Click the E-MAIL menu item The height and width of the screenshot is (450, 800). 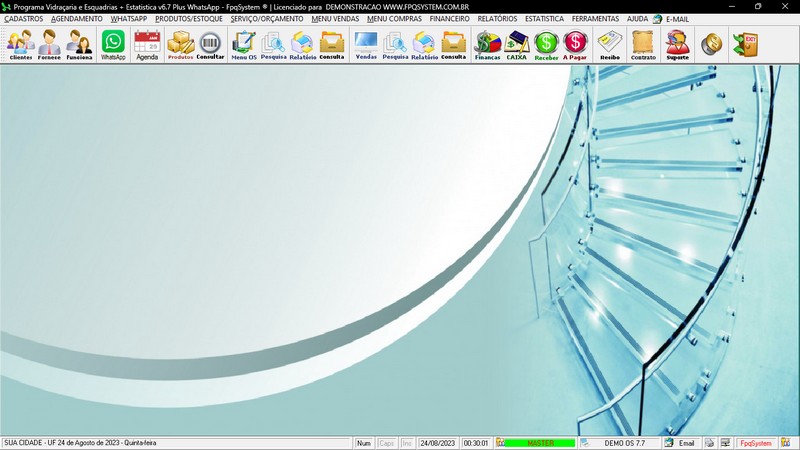[x=677, y=19]
